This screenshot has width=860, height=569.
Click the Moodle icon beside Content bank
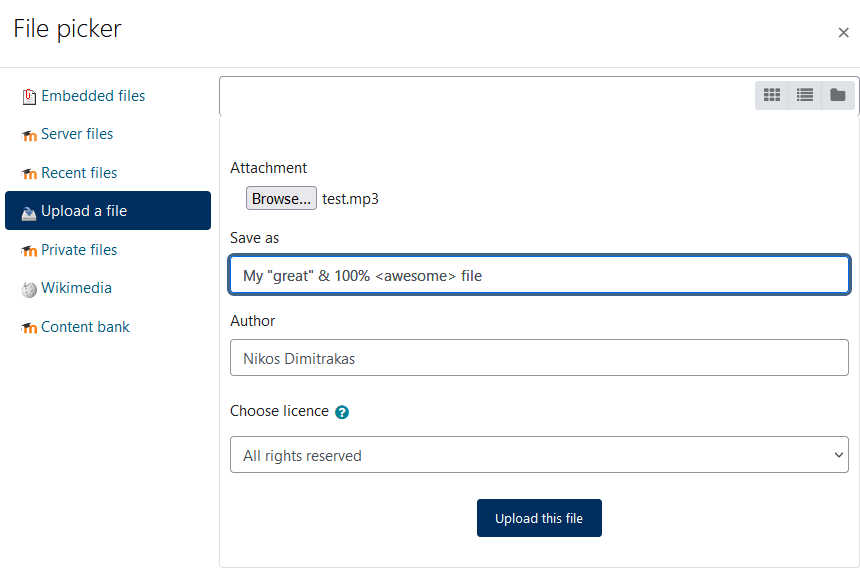click(x=29, y=328)
